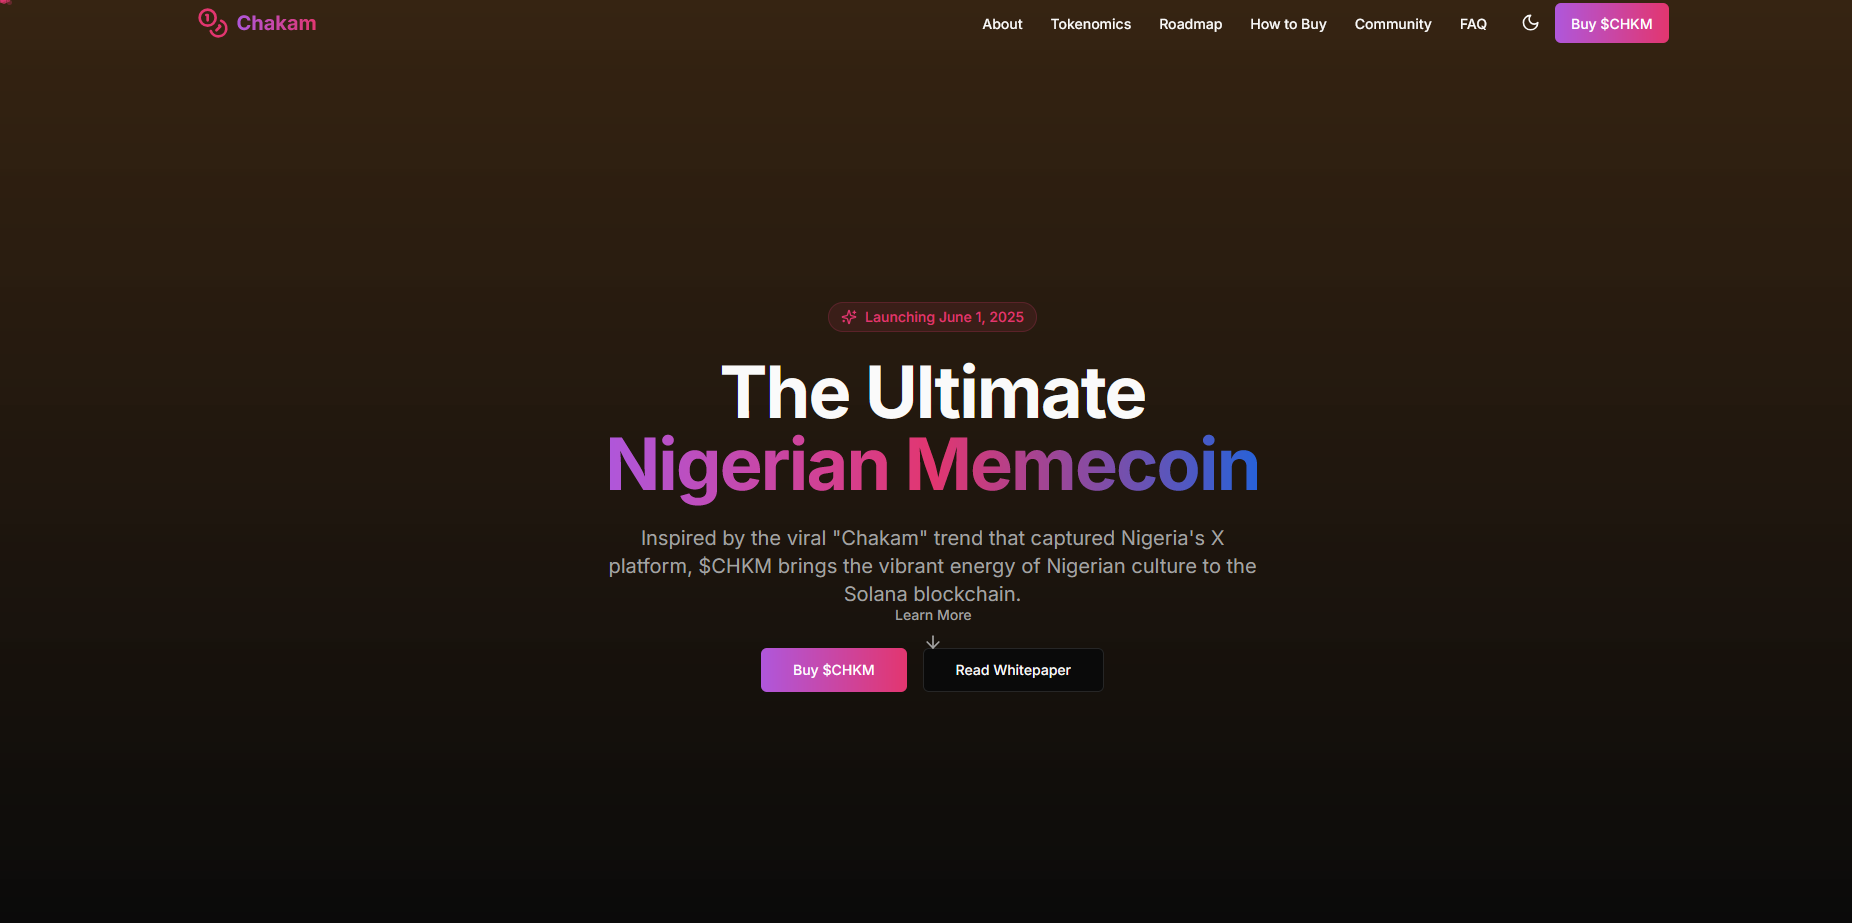Go to the Roadmap section
This screenshot has height=923, width=1852.
(x=1190, y=24)
